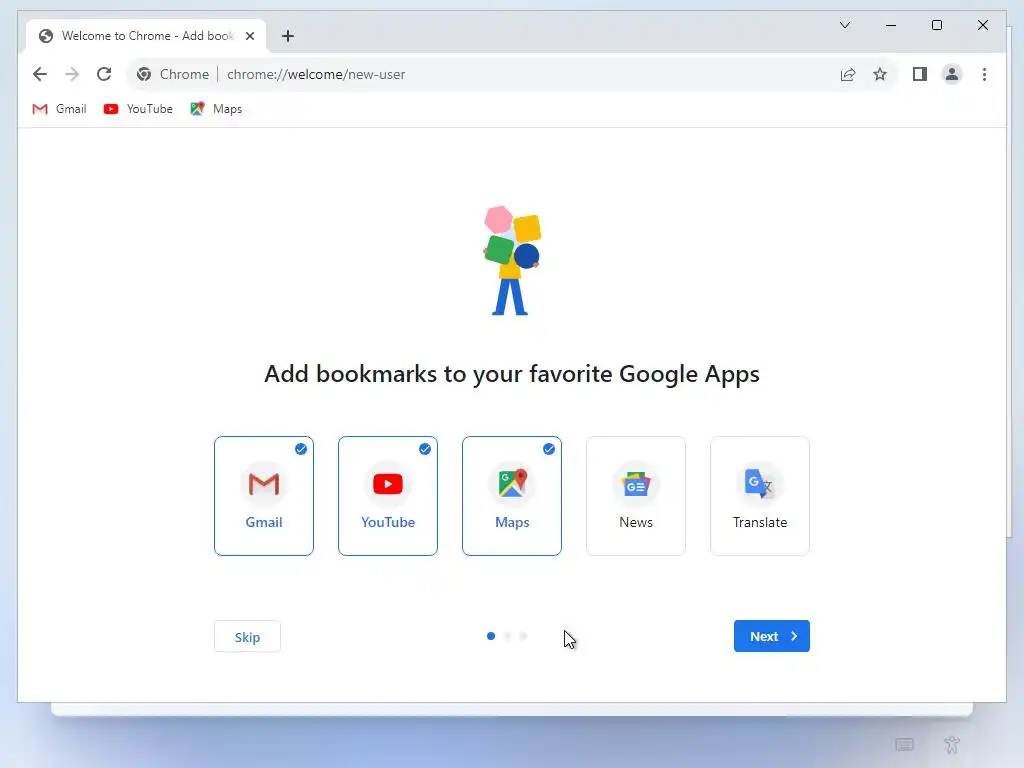Click the Chrome site info icon in the address bar
The height and width of the screenshot is (768, 1024).
pyautogui.click(x=144, y=74)
